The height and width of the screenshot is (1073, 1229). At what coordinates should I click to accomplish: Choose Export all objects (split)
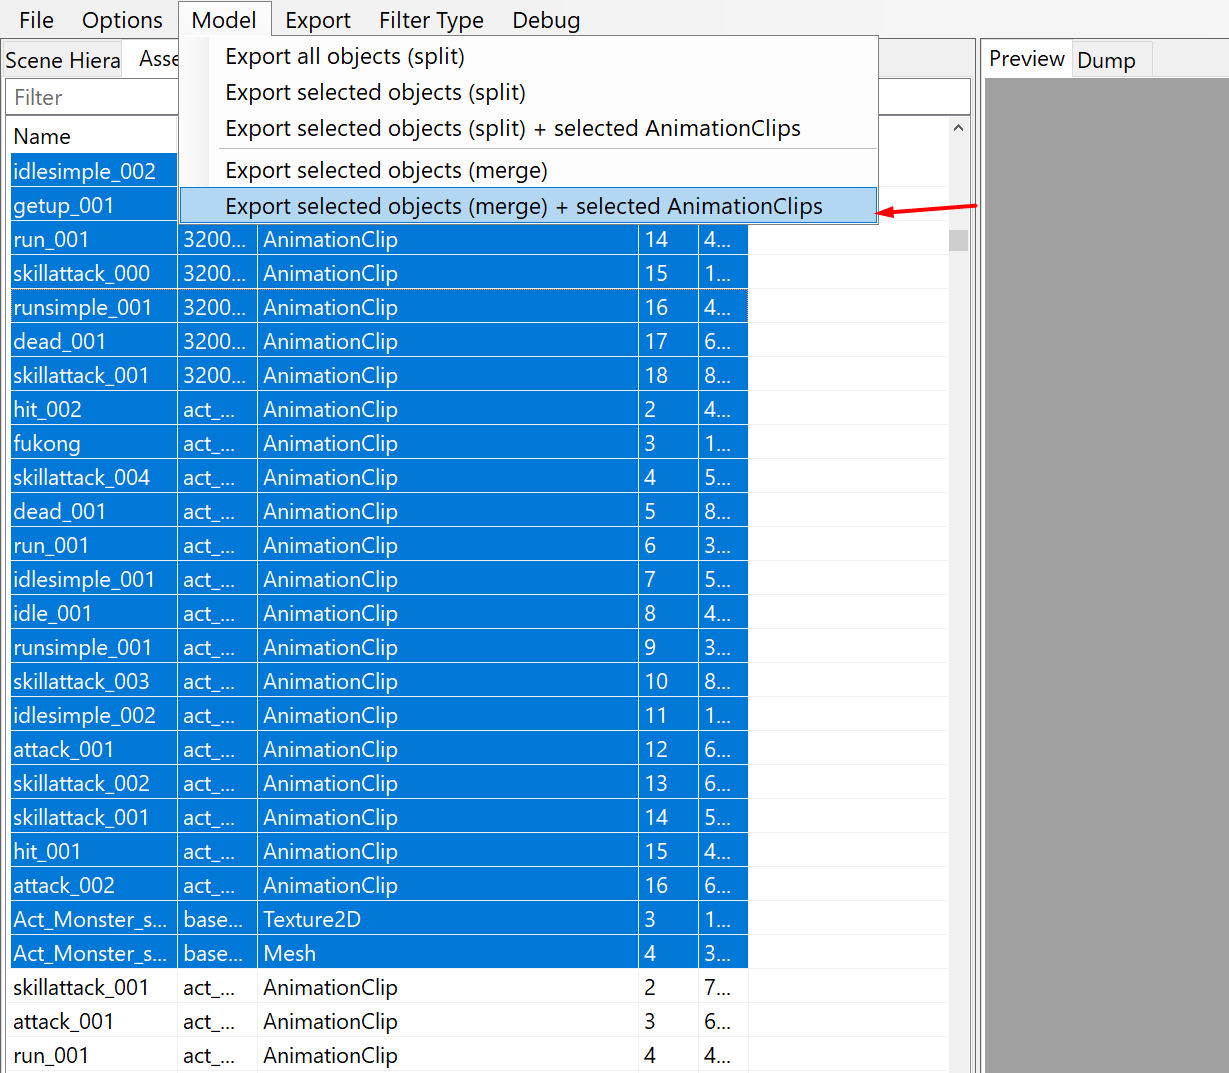345,56
